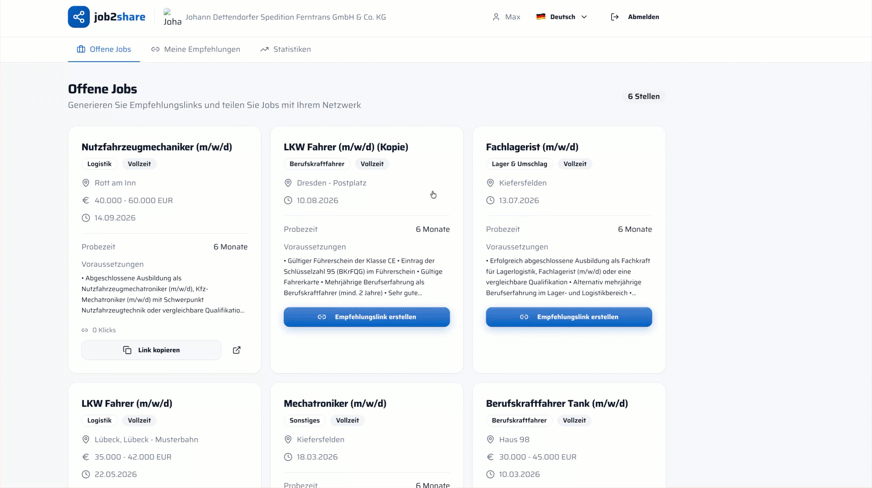Click the Max user profile icon

click(496, 17)
